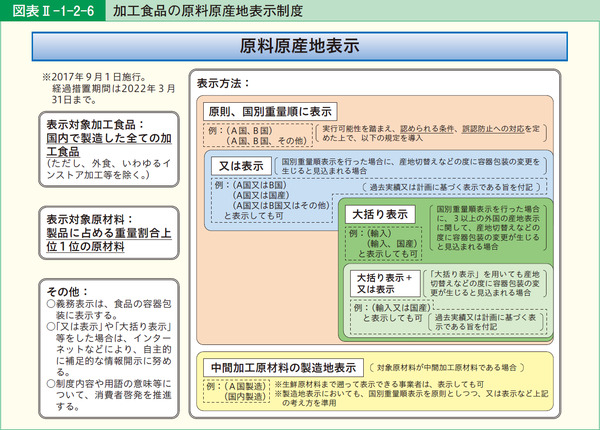Click the figure number label 図表Ⅱ-1-2-6
Viewport: 600px width, 430px height.
(53, 10)
